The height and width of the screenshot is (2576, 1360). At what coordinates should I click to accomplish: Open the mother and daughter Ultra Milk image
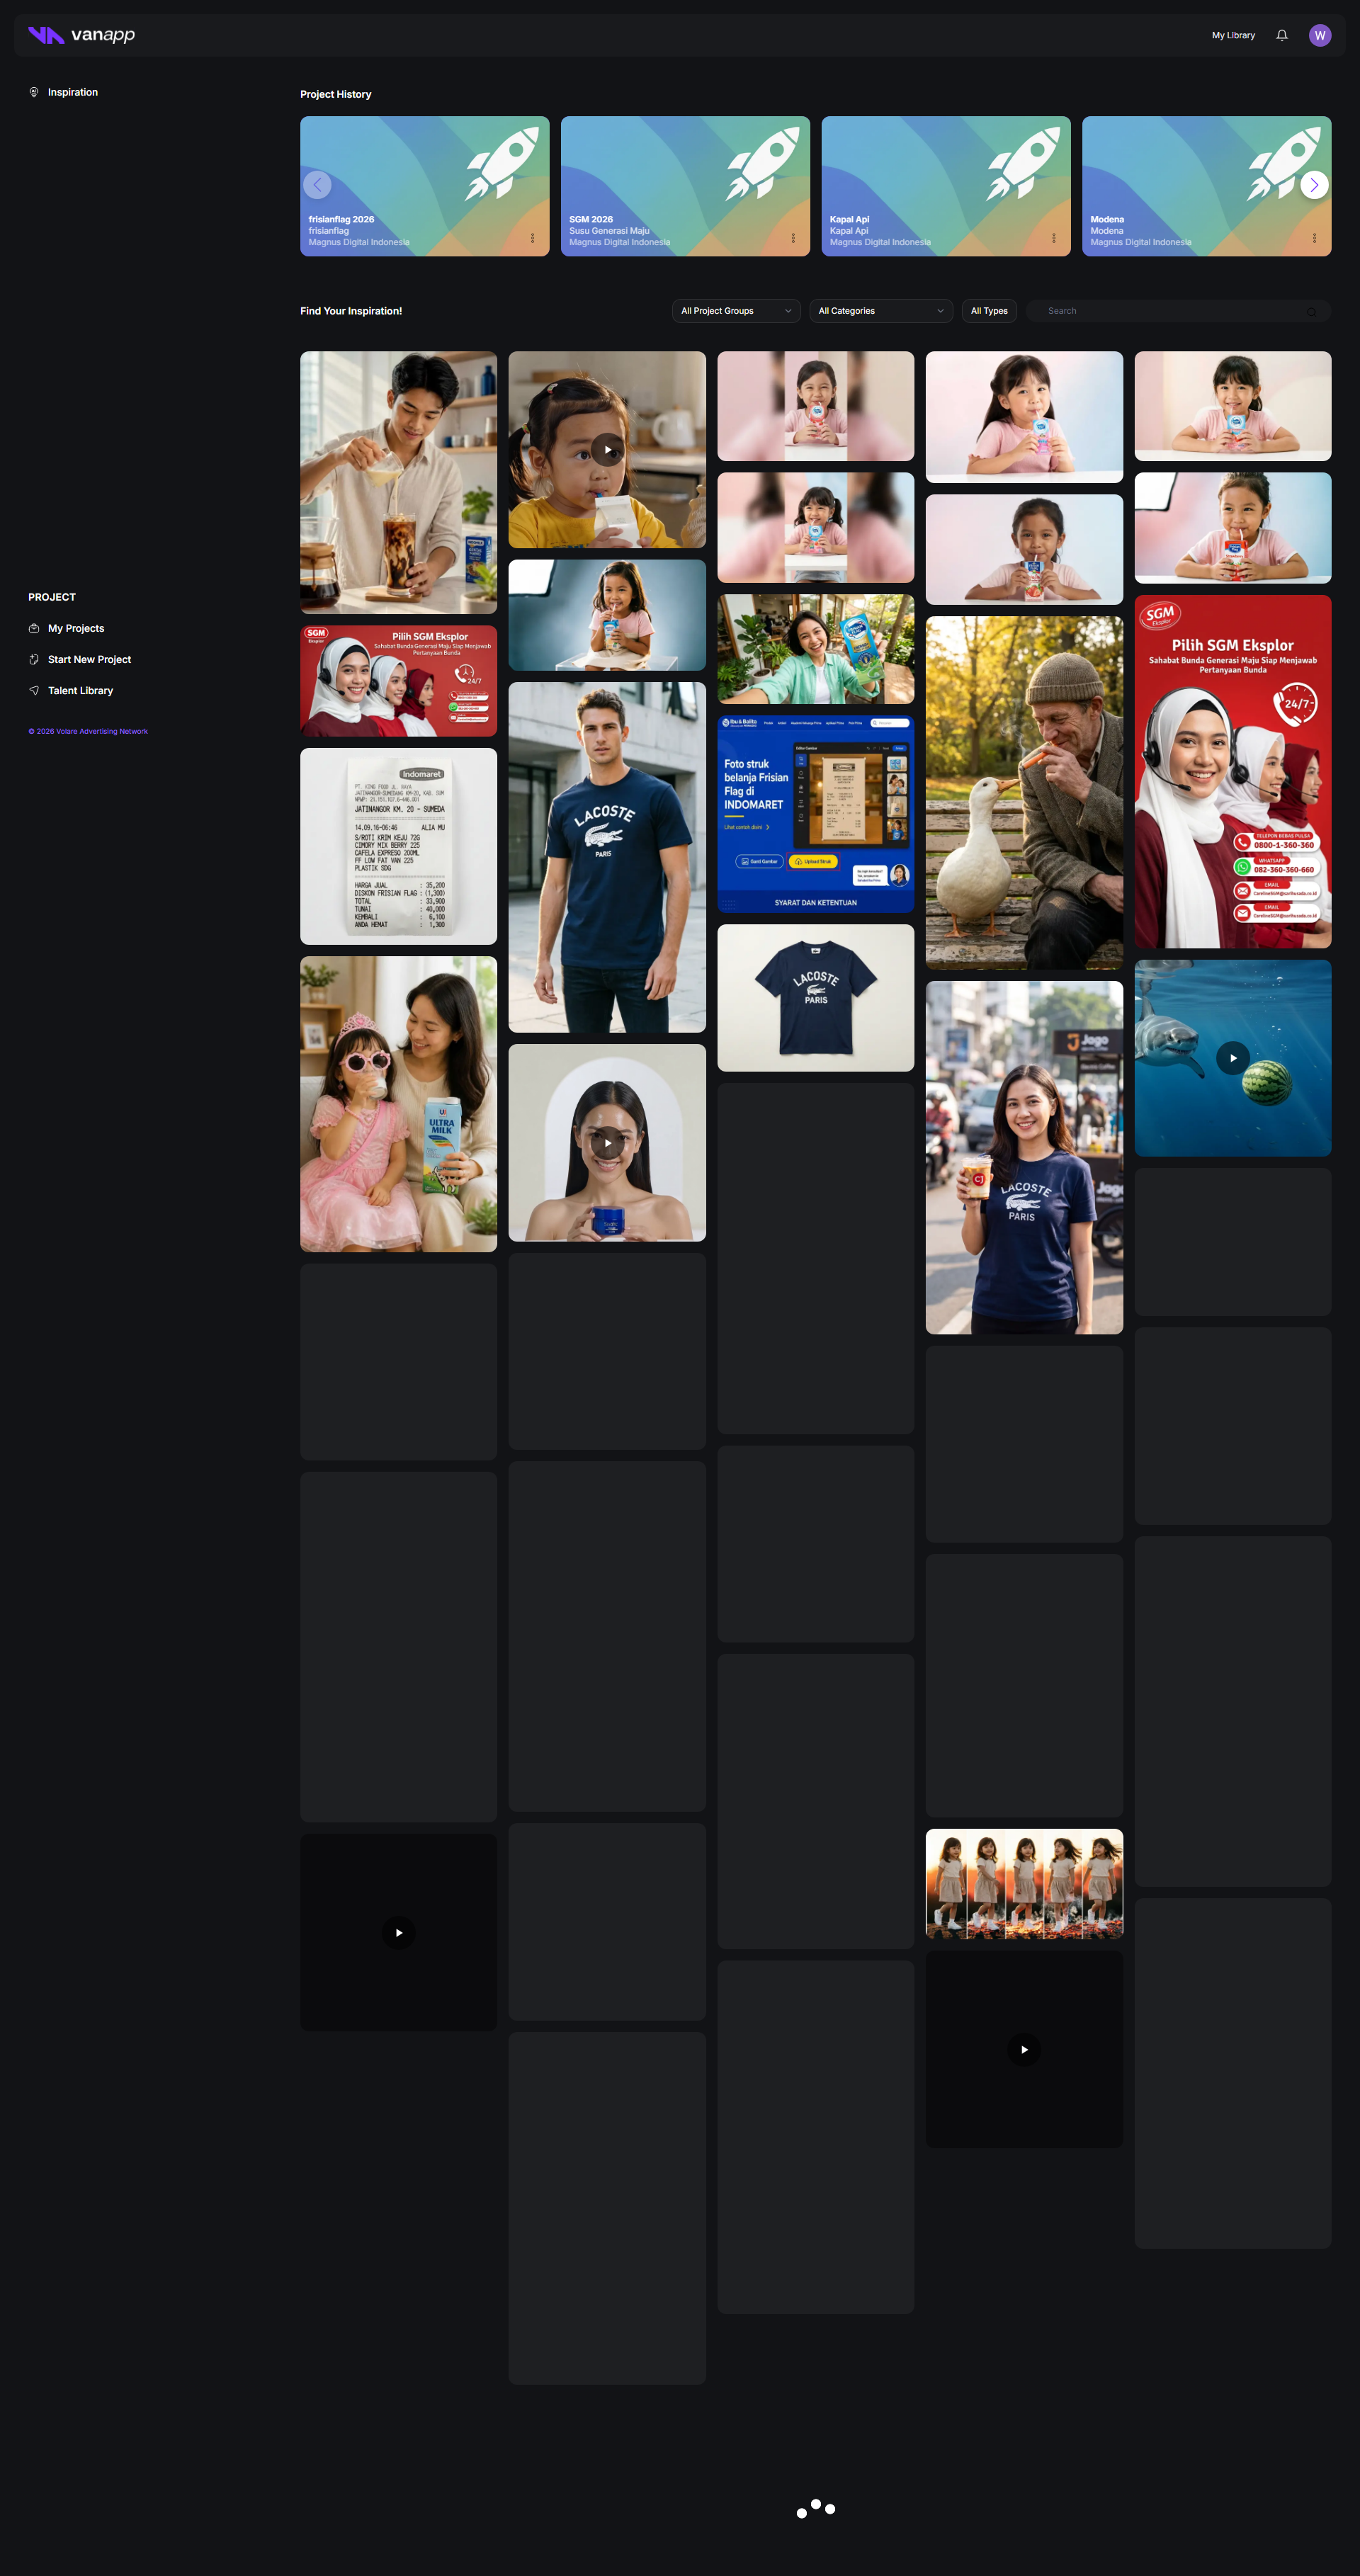tap(398, 1104)
